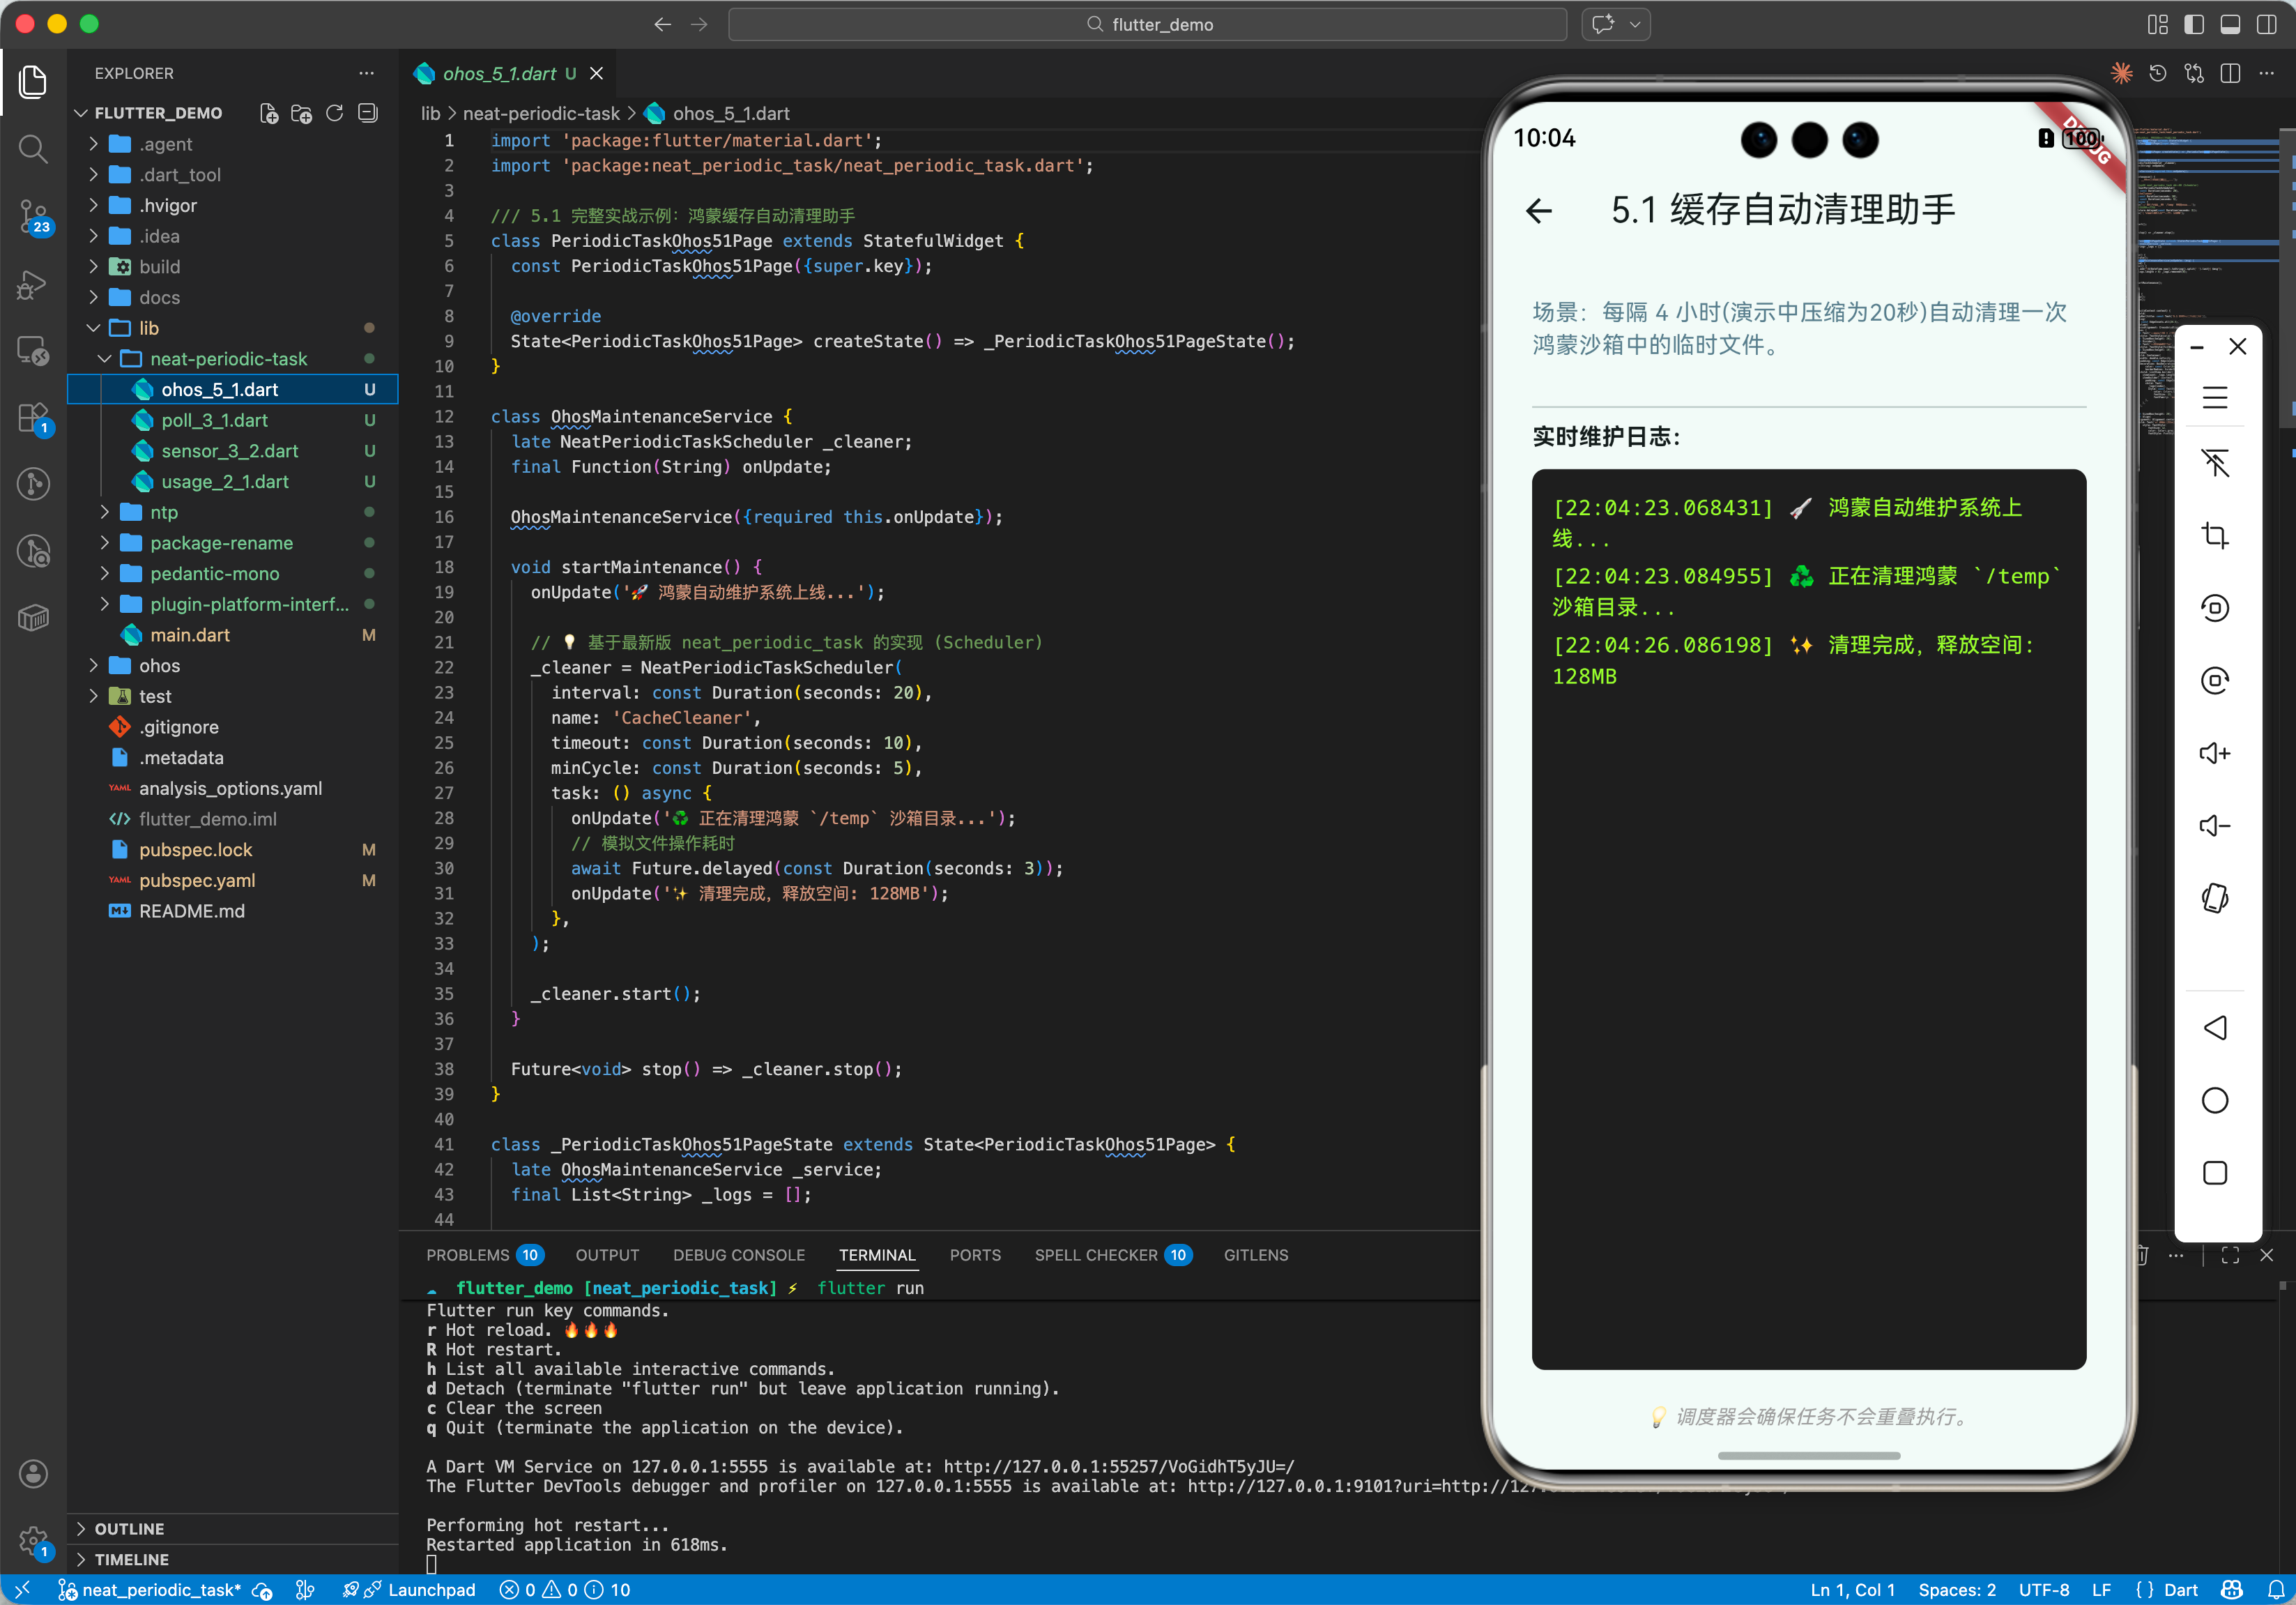The width and height of the screenshot is (2296, 1605).
Task: Toggle the secondary side bar layout icon
Action: (2266, 24)
